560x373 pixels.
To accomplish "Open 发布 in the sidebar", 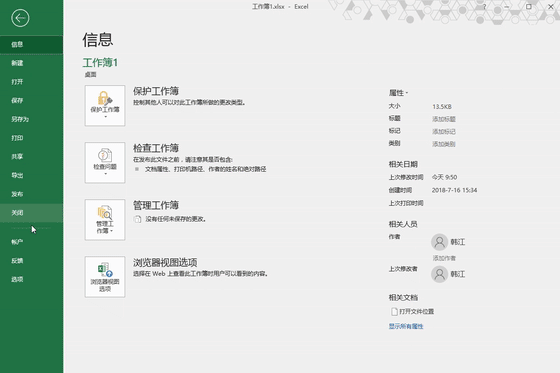I will tap(31, 194).
